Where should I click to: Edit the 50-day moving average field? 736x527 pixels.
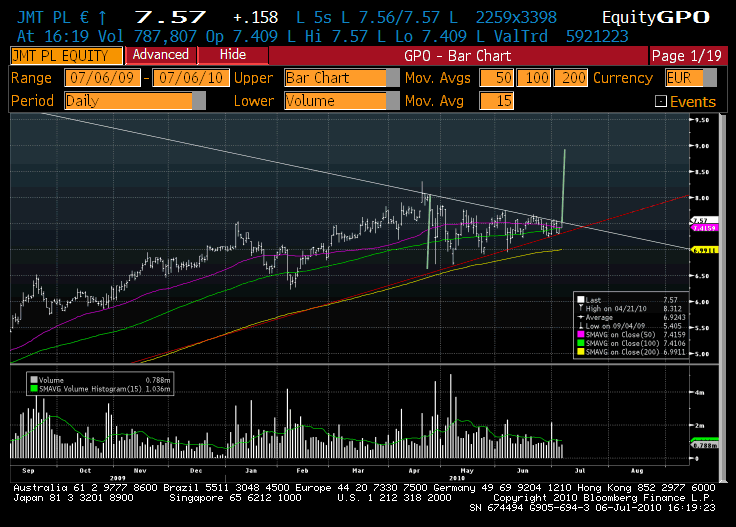[x=497, y=78]
